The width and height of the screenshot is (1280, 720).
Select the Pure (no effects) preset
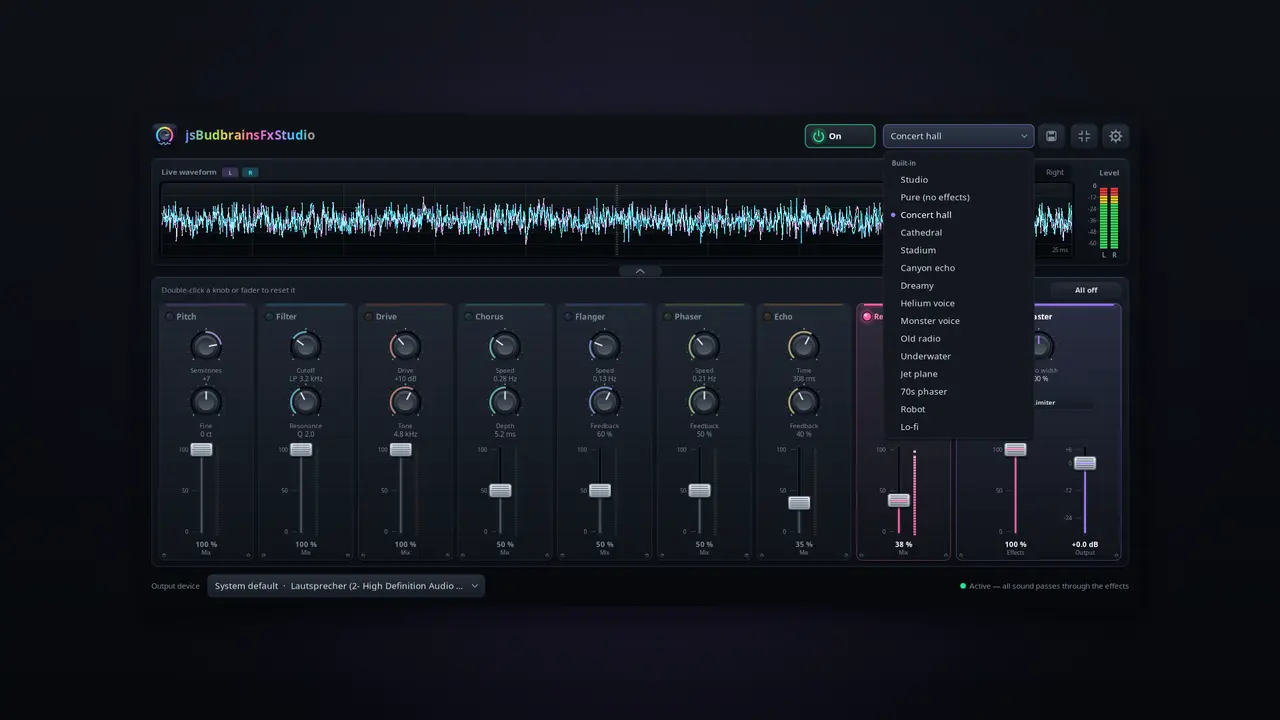pyautogui.click(x=959, y=197)
